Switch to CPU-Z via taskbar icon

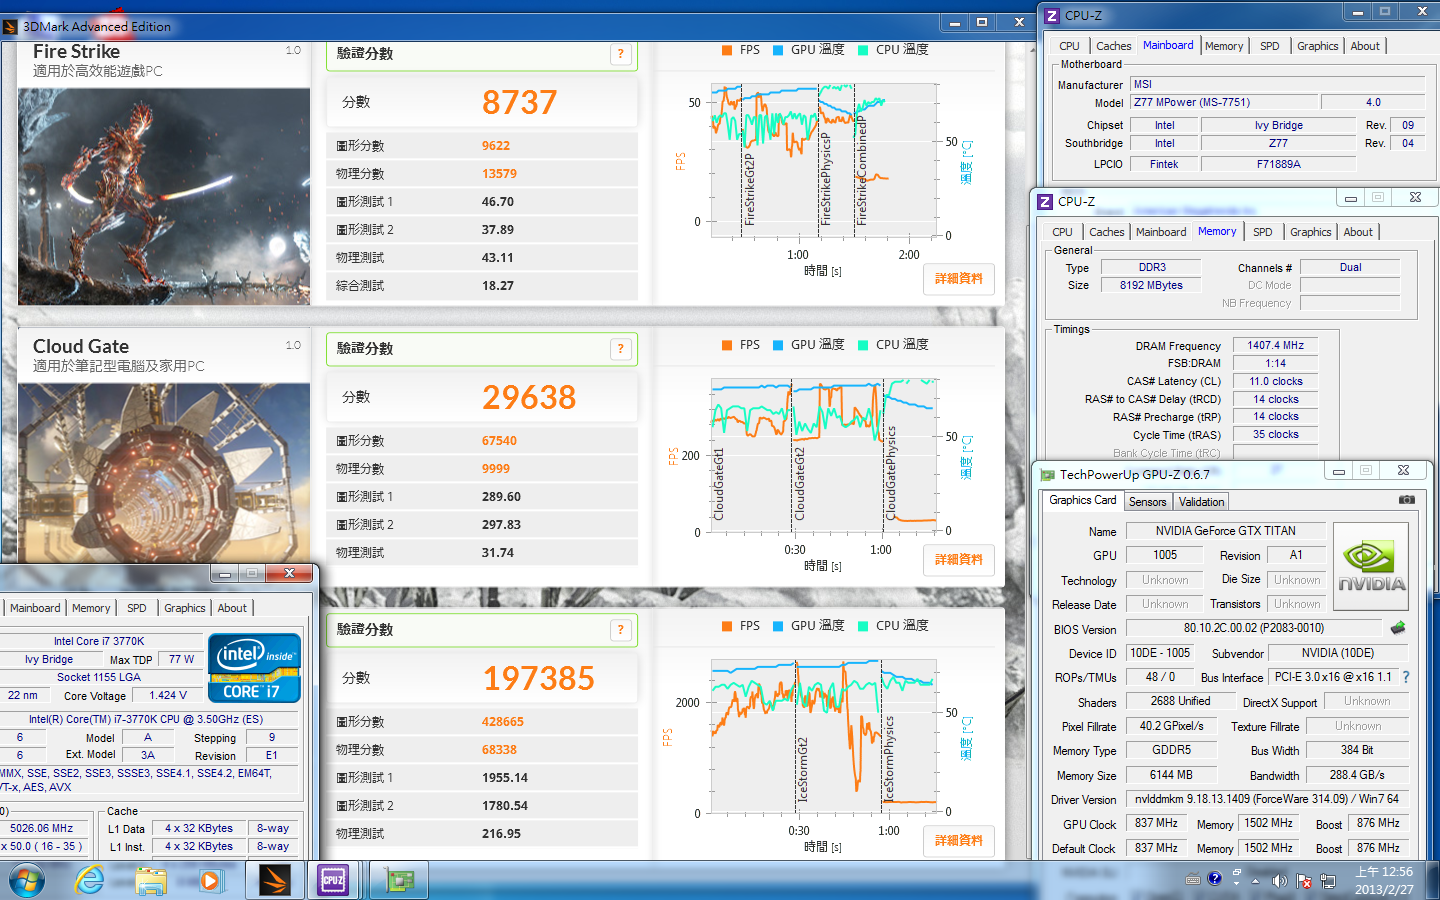[x=334, y=880]
